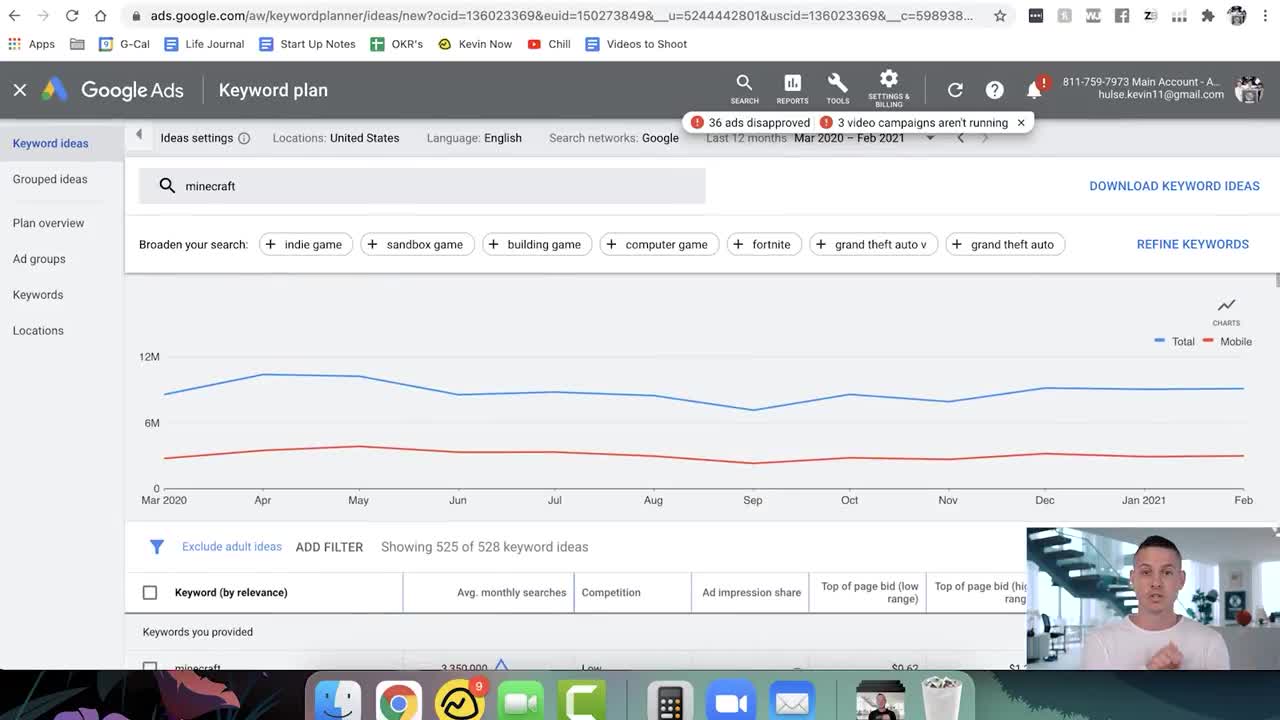Sort by Avg. monthly searches column
The image size is (1280, 720).
click(511, 593)
